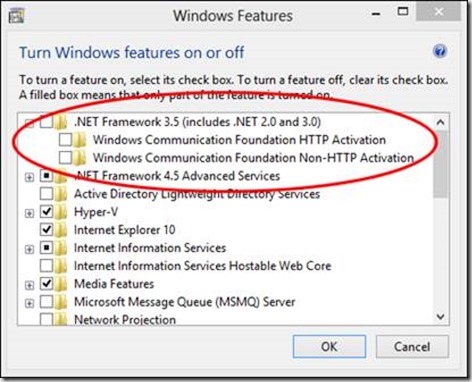Image resolution: width=472 pixels, height=382 pixels.
Task: Select Active Directory Lightweight Directory Services item
Action: (197, 194)
